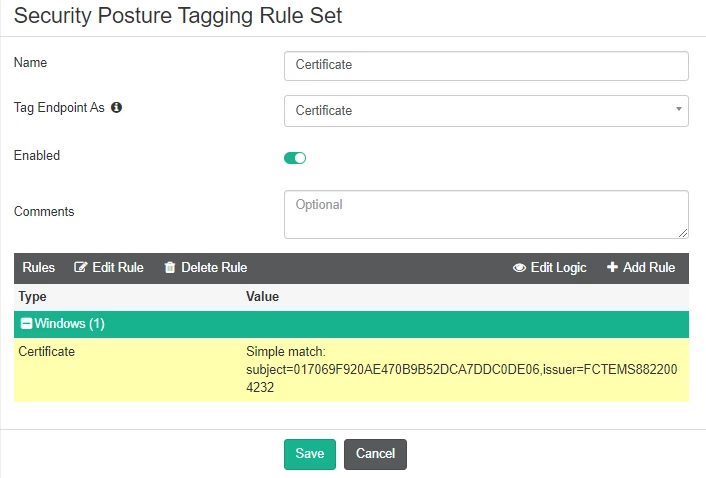Screen dimensions: 706x478
Task: Click the dropdown arrow of Tag Endpoint As
Action: tap(679, 109)
